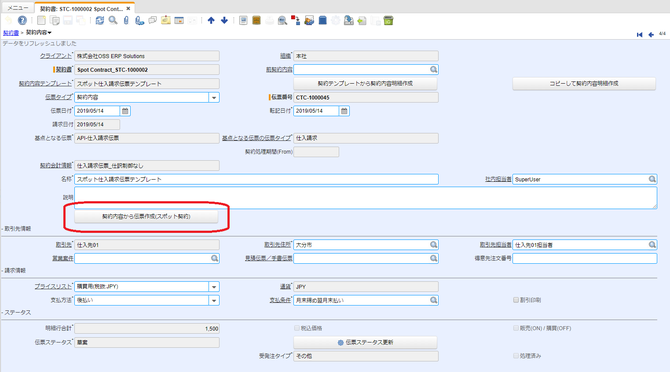The image size is (670, 372).
Task: Go to the previous record arrow
Action: [651, 35]
